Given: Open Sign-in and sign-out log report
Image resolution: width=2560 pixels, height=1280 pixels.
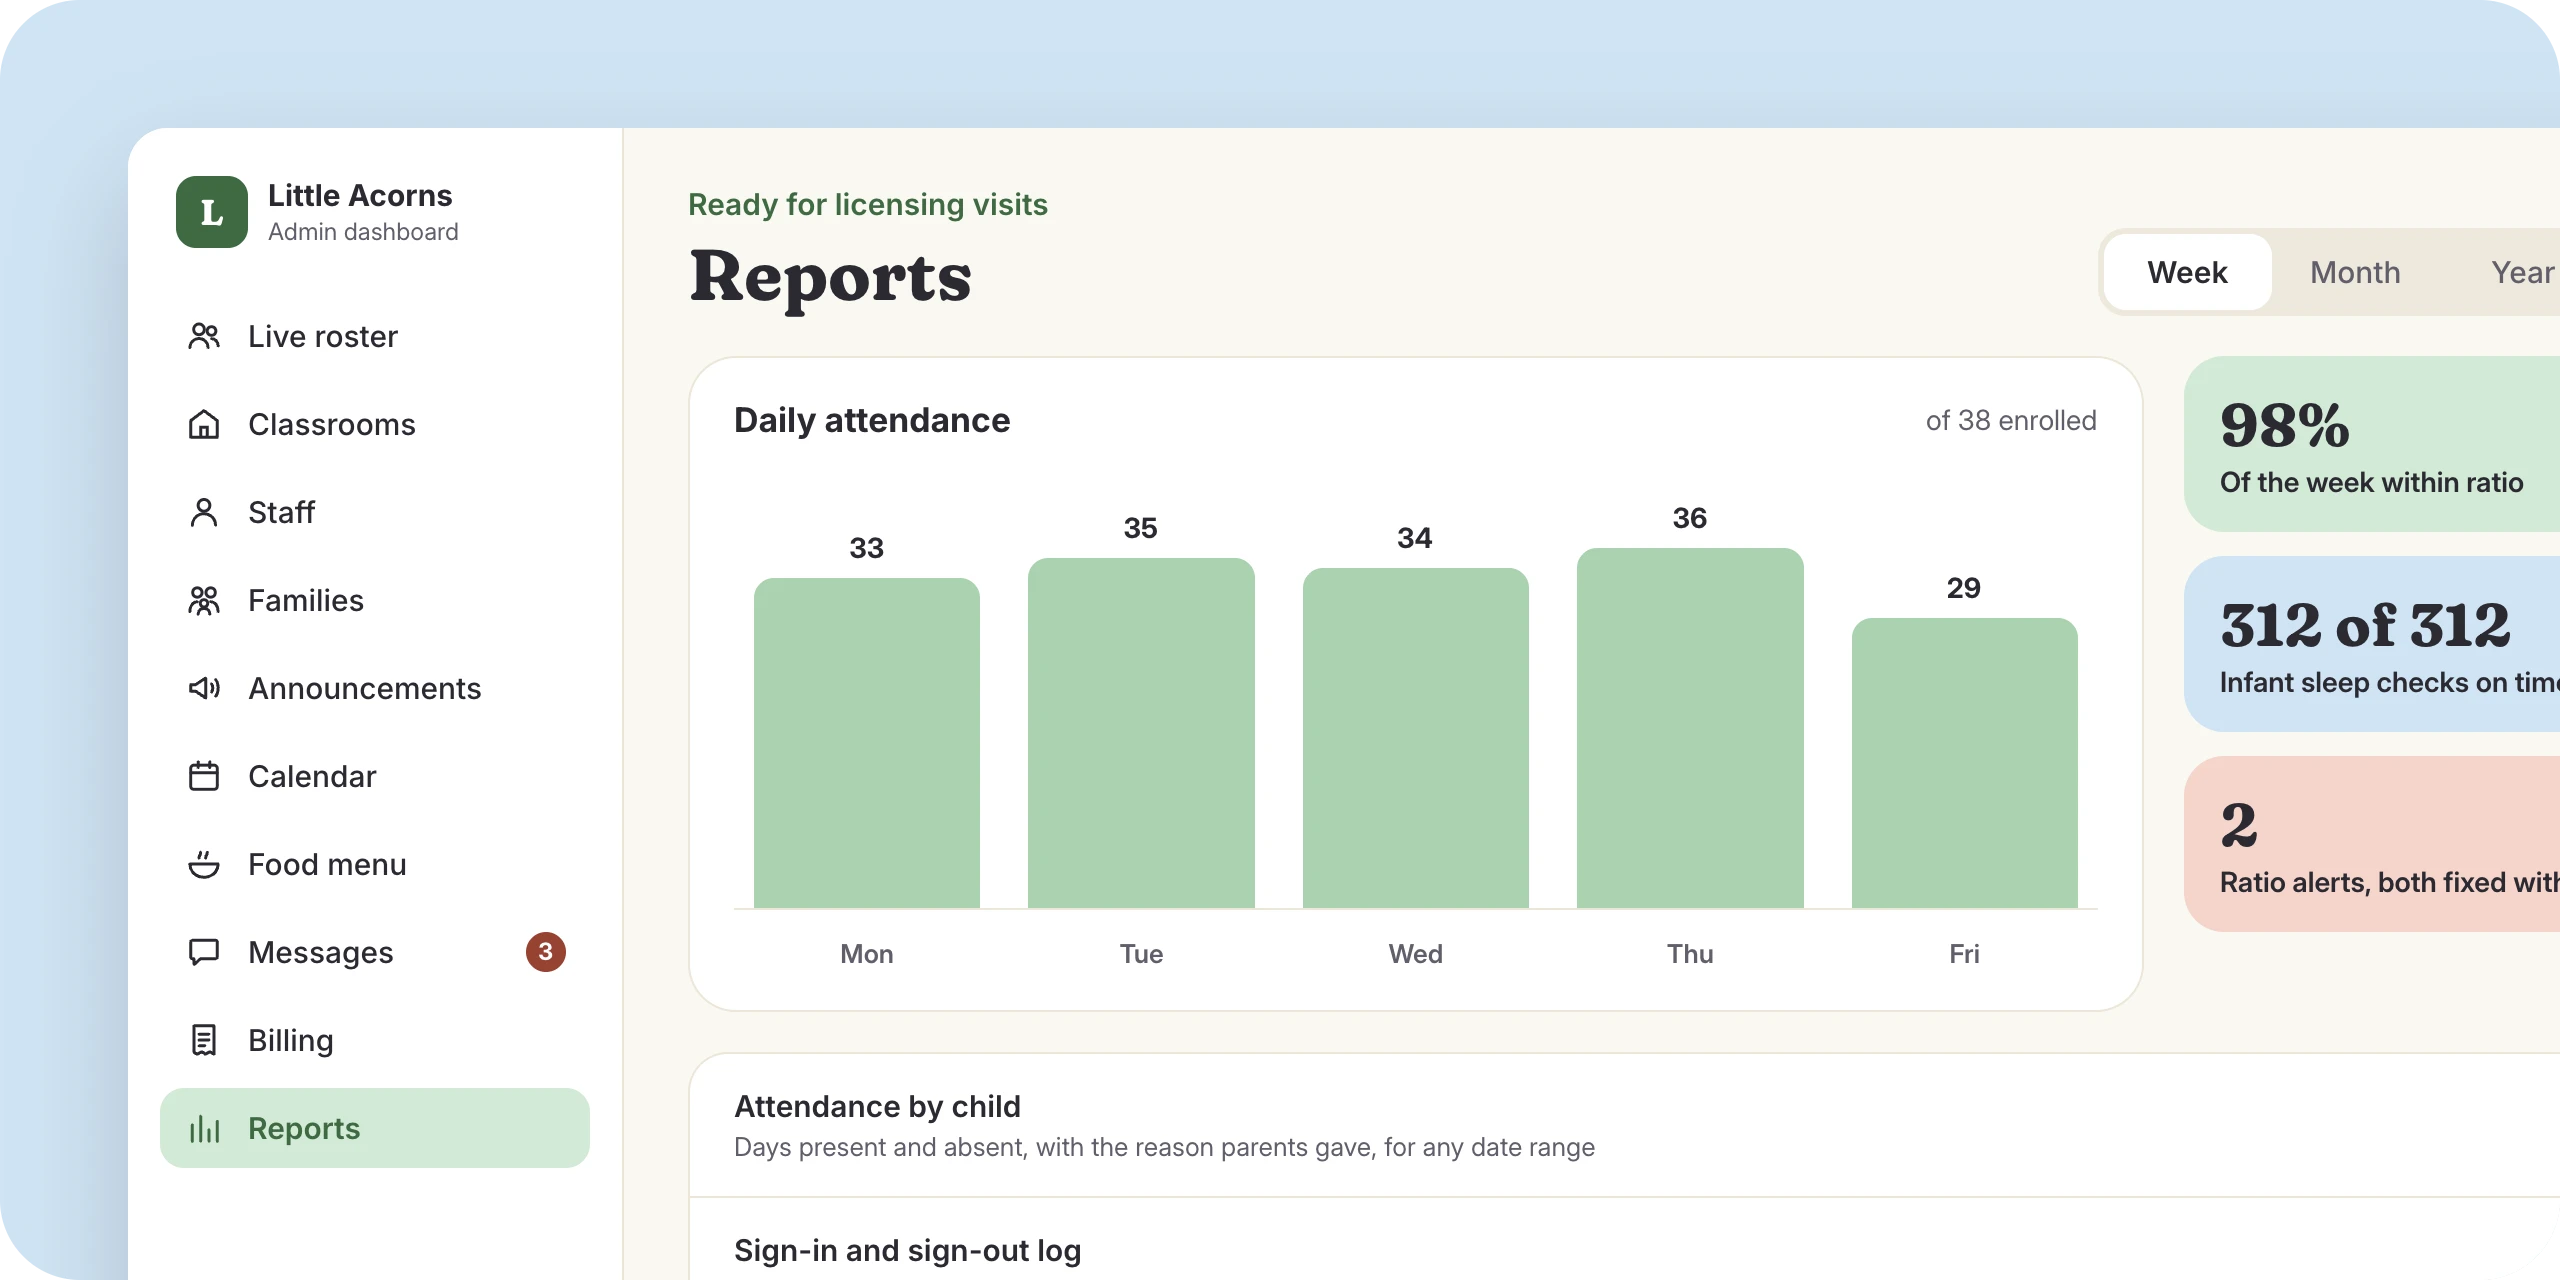Looking at the screenshot, I should pyautogui.click(x=1625, y=1240).
